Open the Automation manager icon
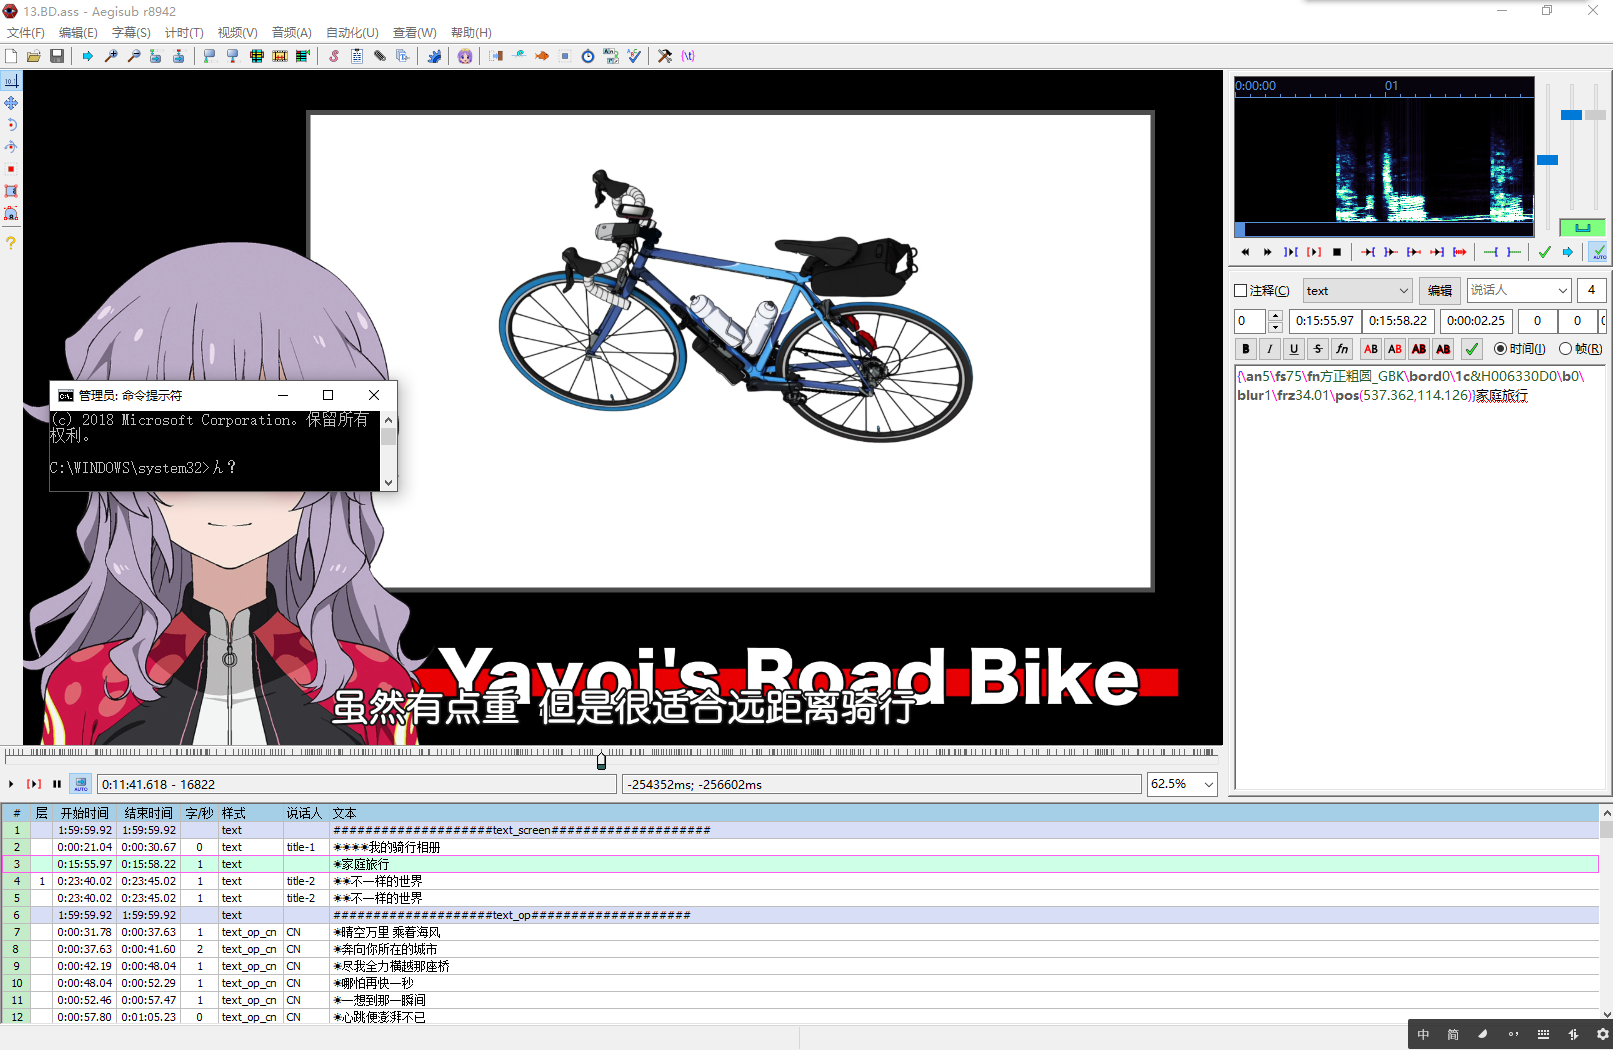The image size is (1613, 1050). [434, 56]
